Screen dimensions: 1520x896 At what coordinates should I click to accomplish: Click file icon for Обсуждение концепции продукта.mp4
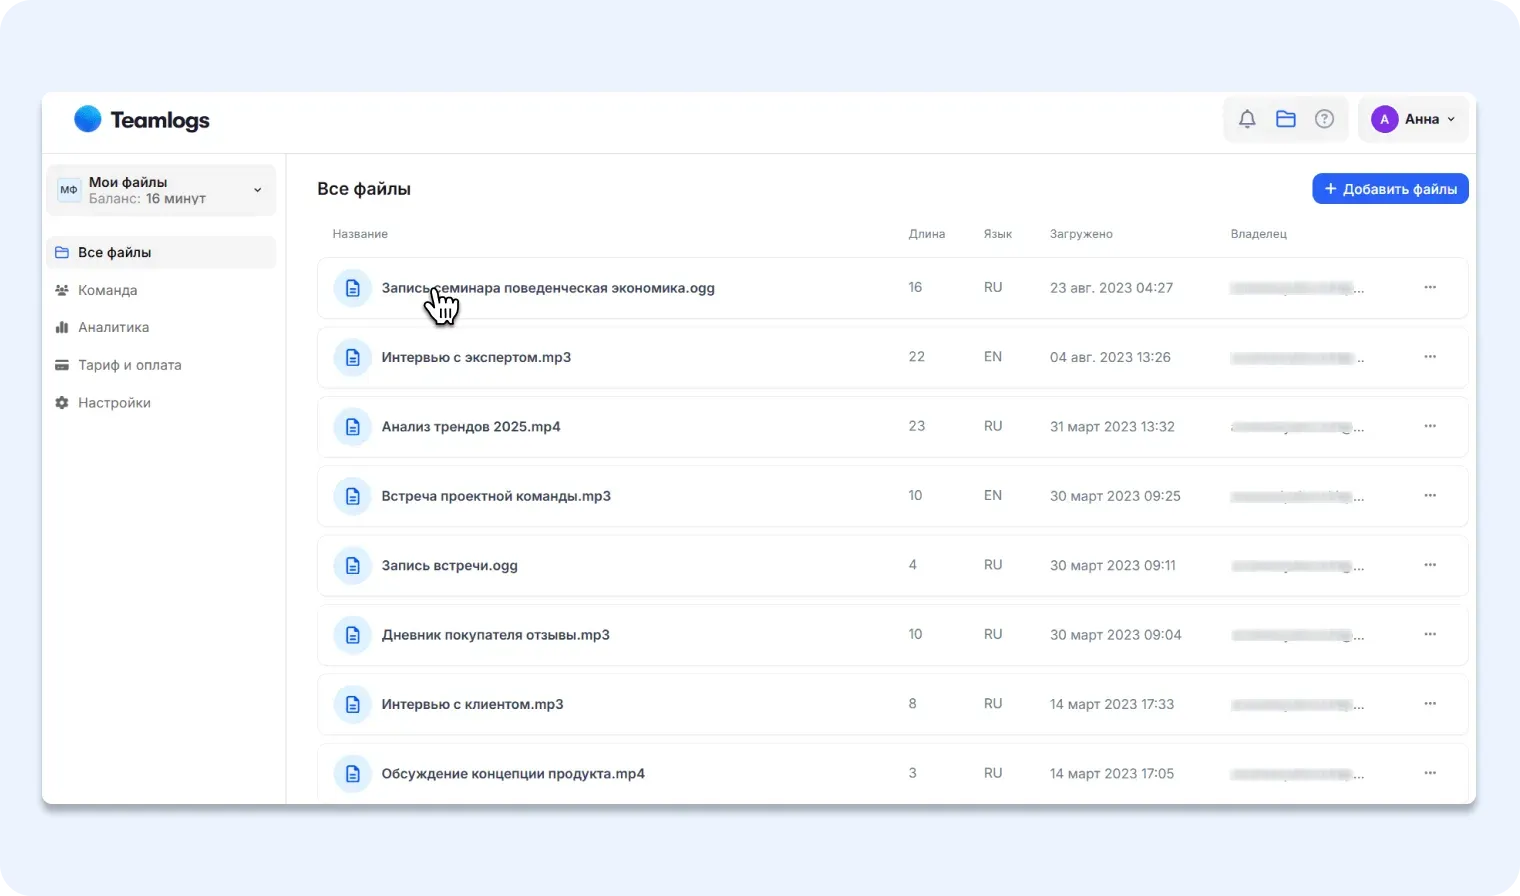pyautogui.click(x=353, y=774)
